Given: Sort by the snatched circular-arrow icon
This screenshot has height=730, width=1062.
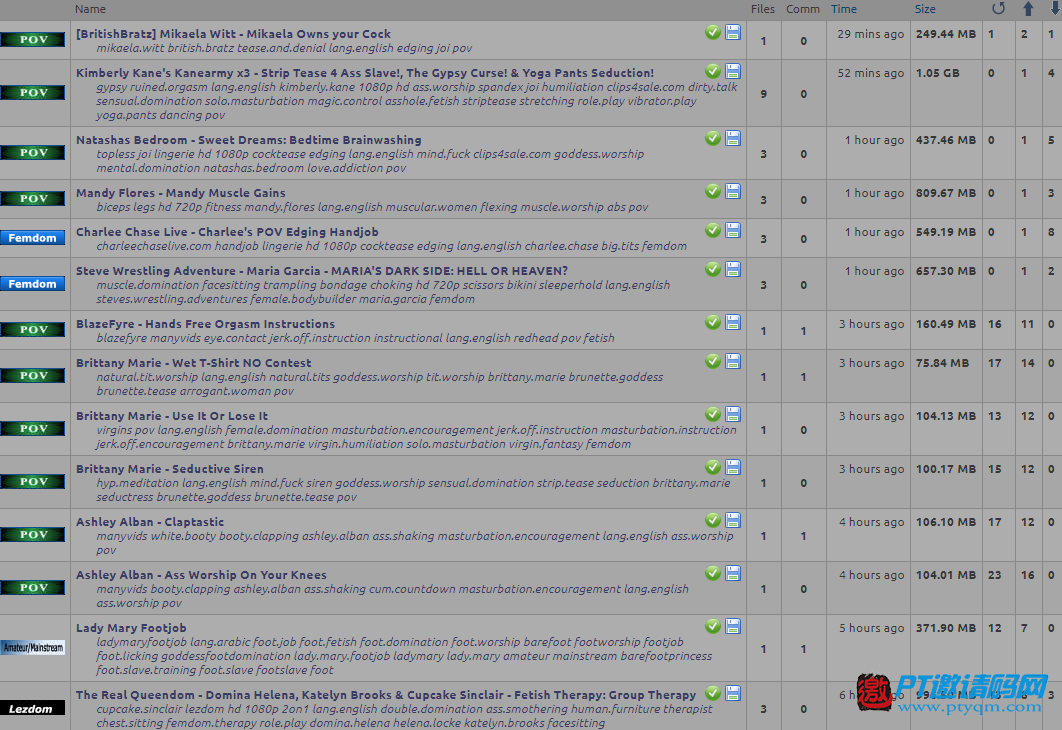Looking at the screenshot, I should tap(998, 9).
